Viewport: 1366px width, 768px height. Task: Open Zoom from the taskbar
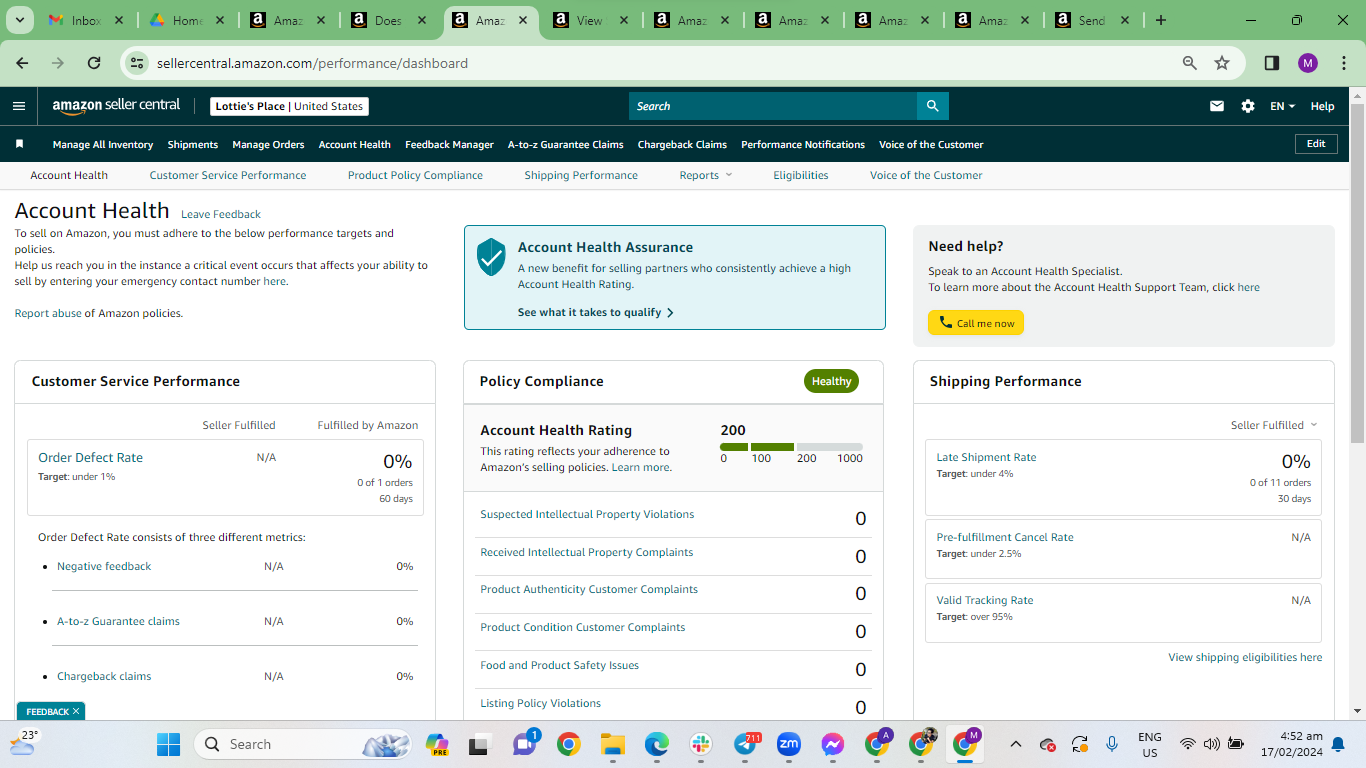[789, 744]
